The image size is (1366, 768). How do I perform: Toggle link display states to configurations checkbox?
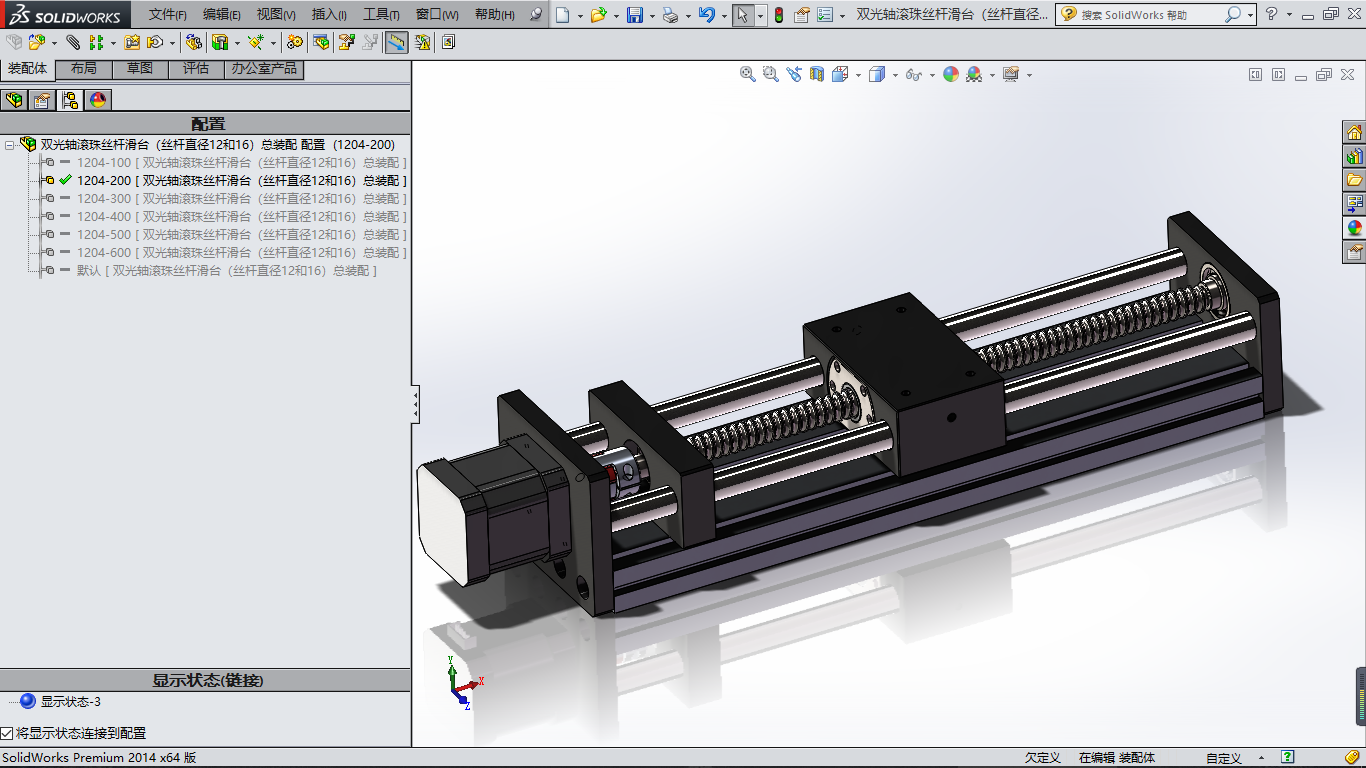(x=7, y=733)
